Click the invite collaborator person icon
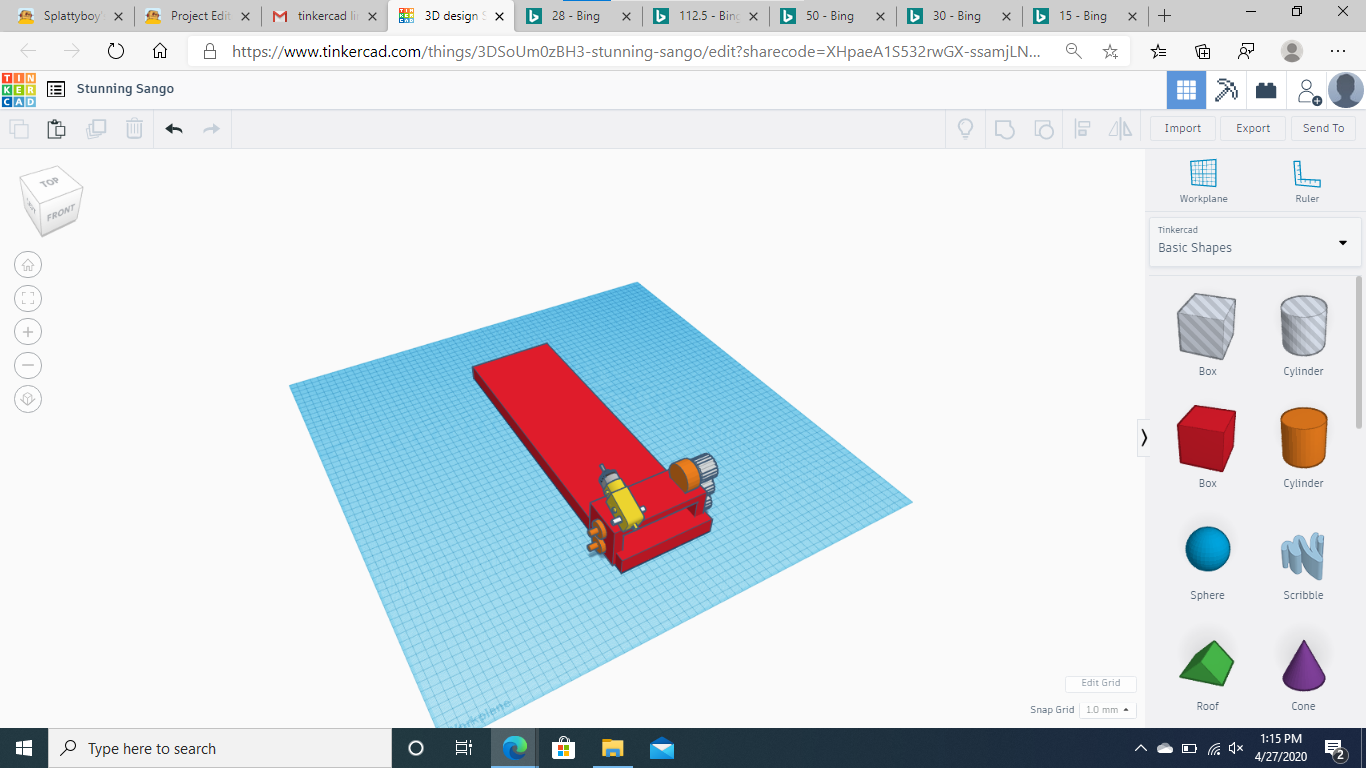The width and height of the screenshot is (1366, 768). tap(1307, 91)
